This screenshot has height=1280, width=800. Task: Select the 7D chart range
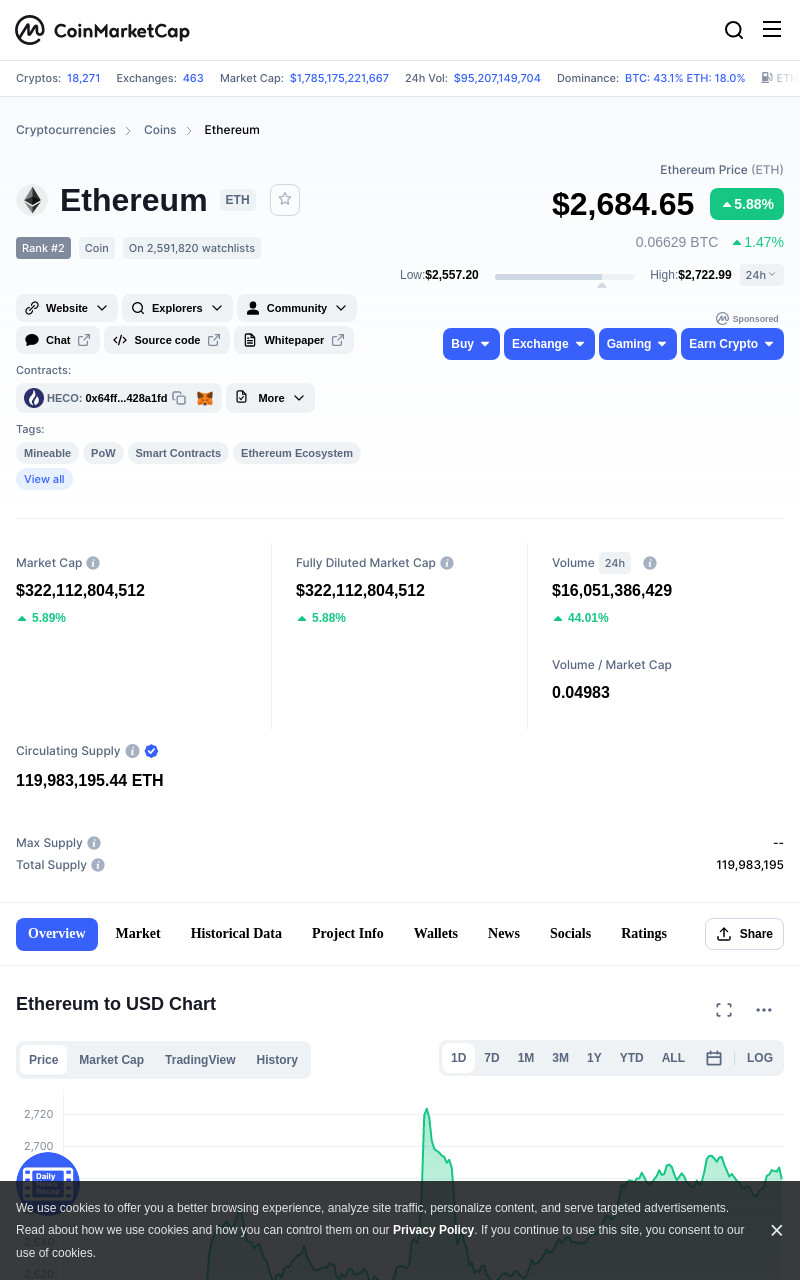pyautogui.click(x=492, y=1058)
